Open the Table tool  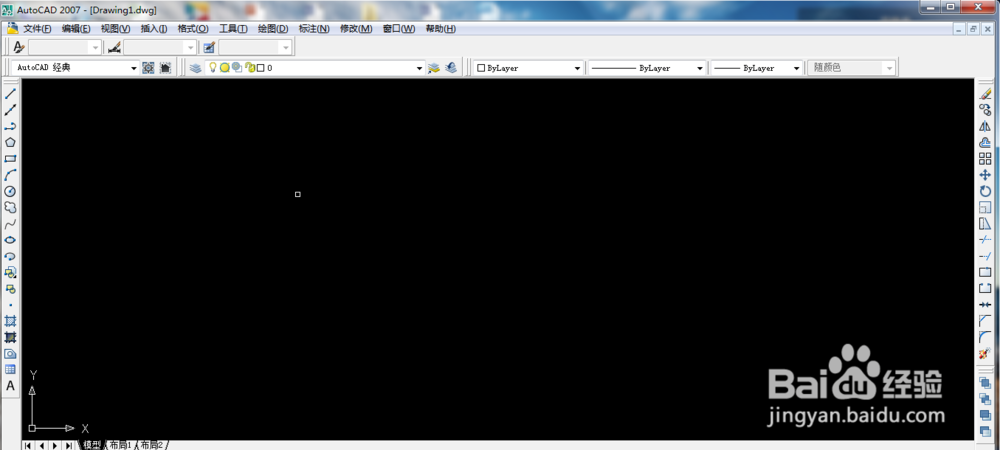[x=10, y=369]
